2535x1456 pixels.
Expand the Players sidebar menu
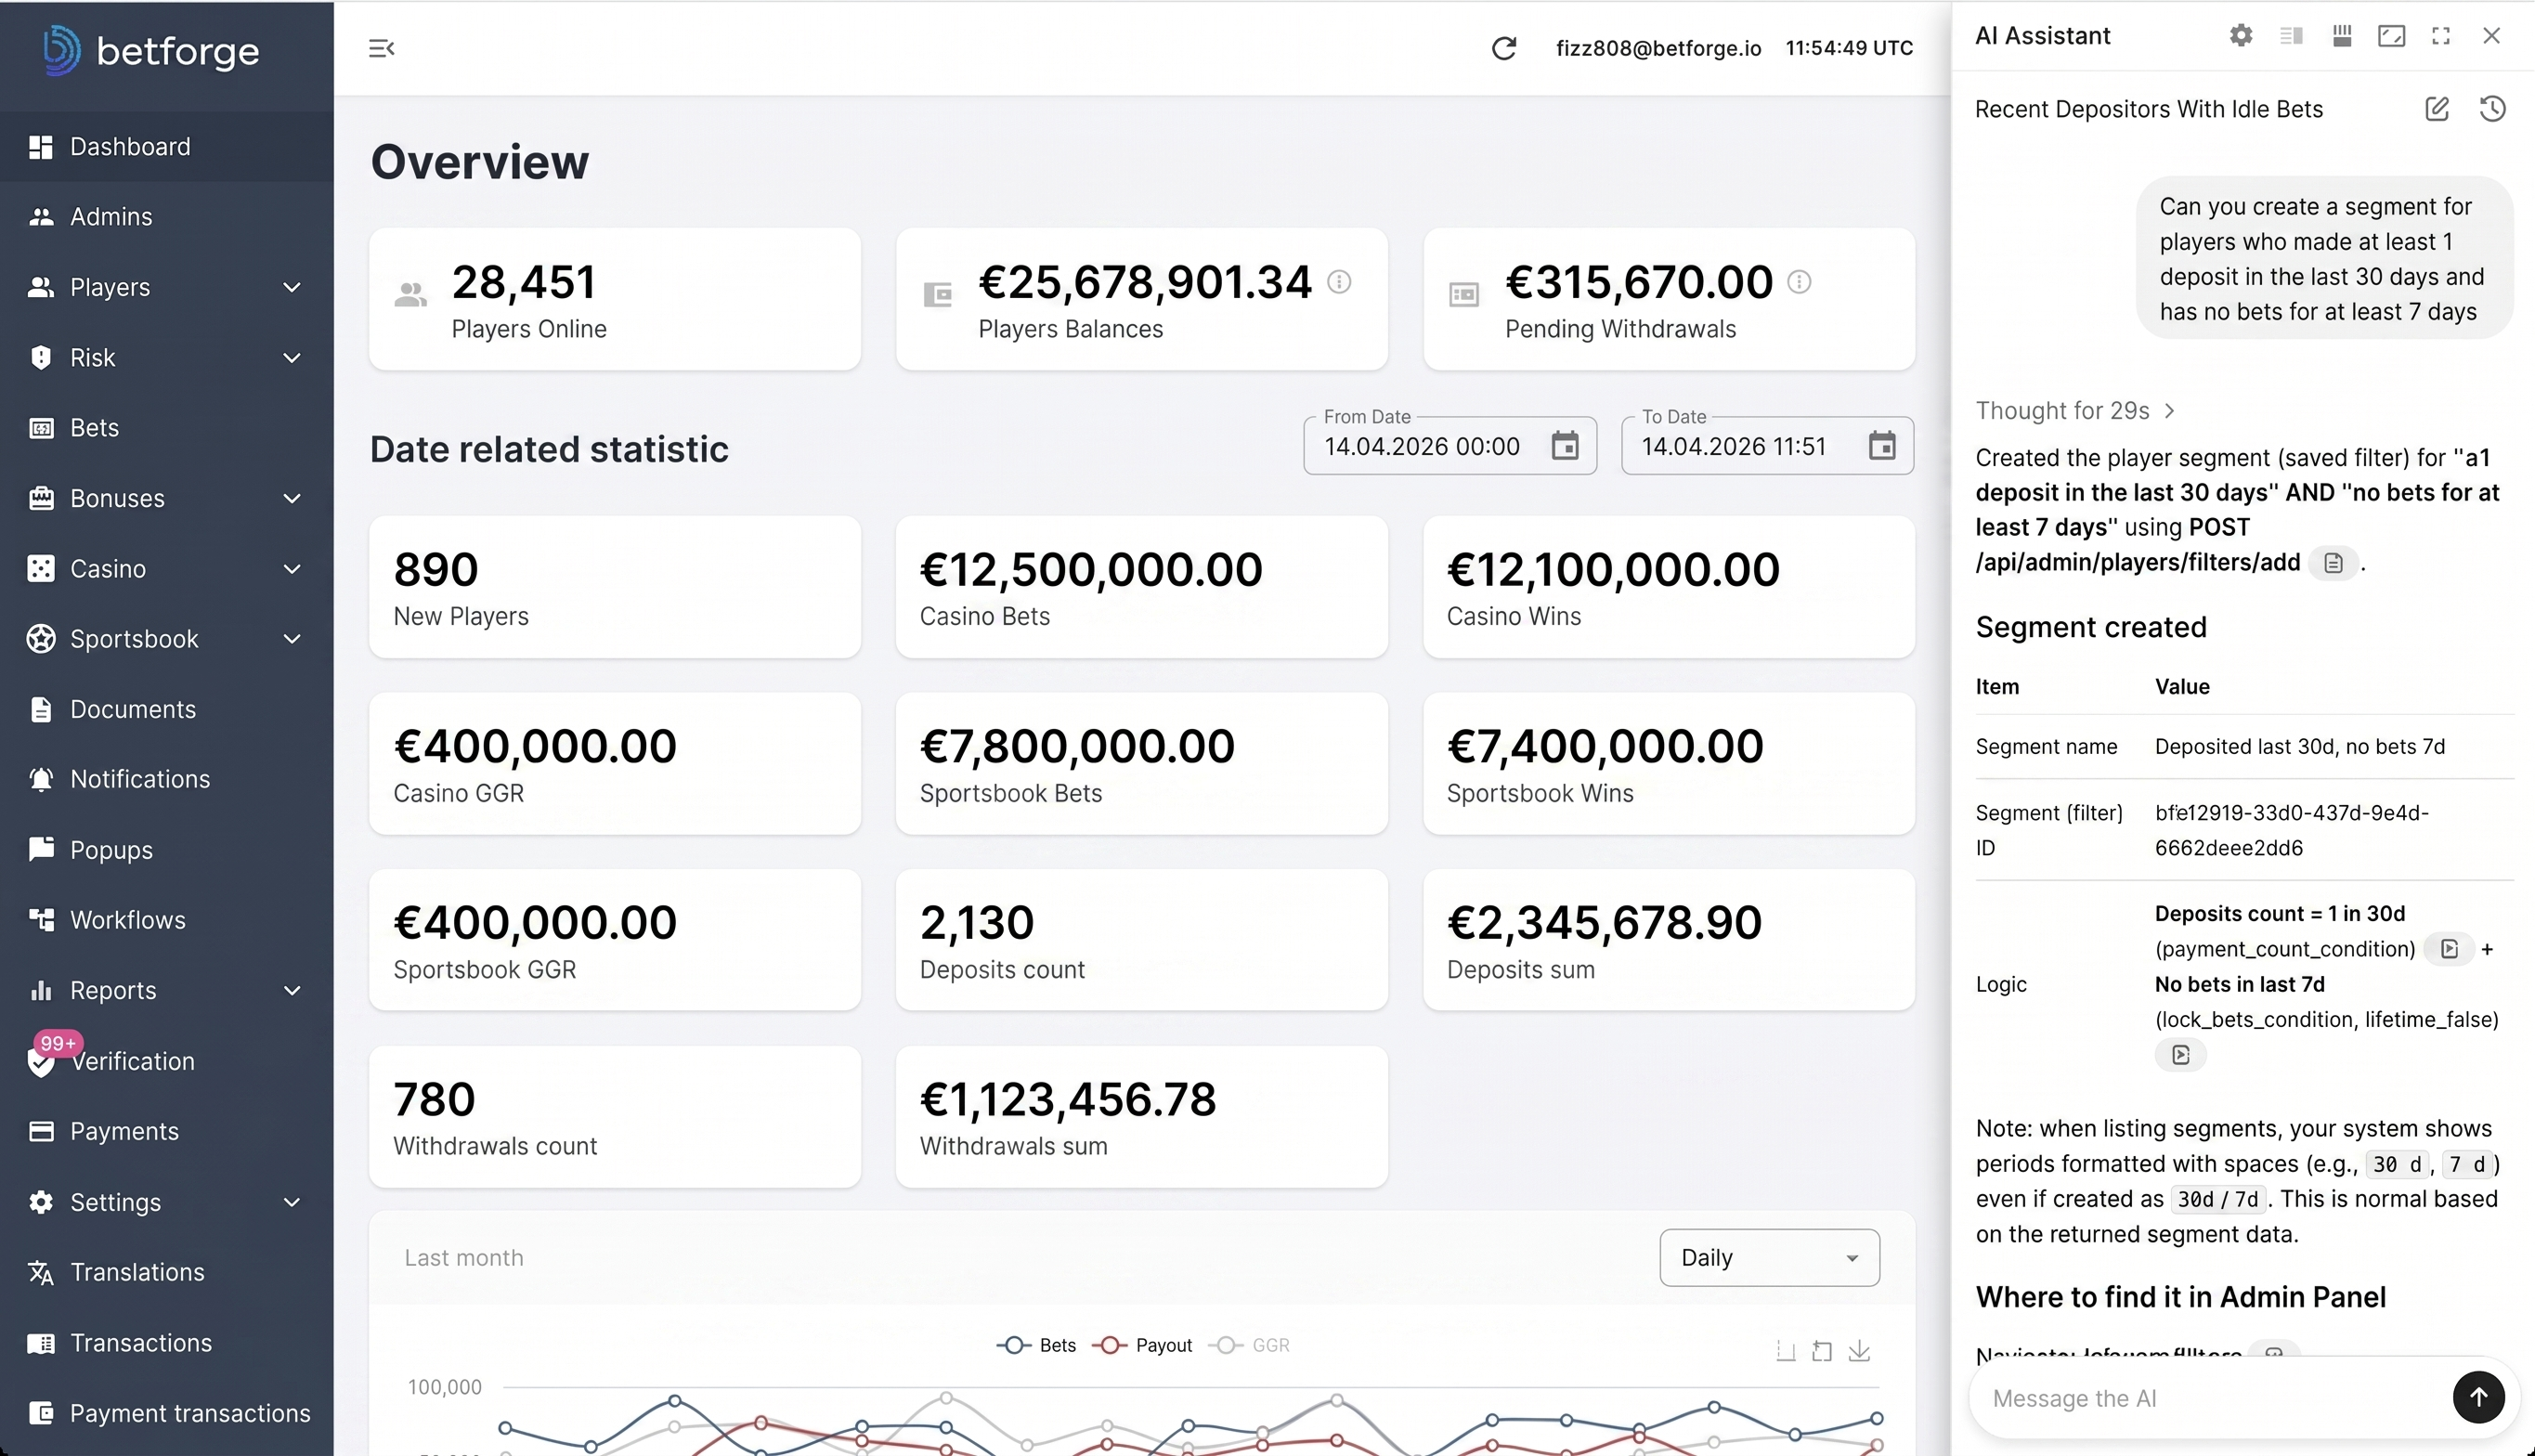click(165, 288)
